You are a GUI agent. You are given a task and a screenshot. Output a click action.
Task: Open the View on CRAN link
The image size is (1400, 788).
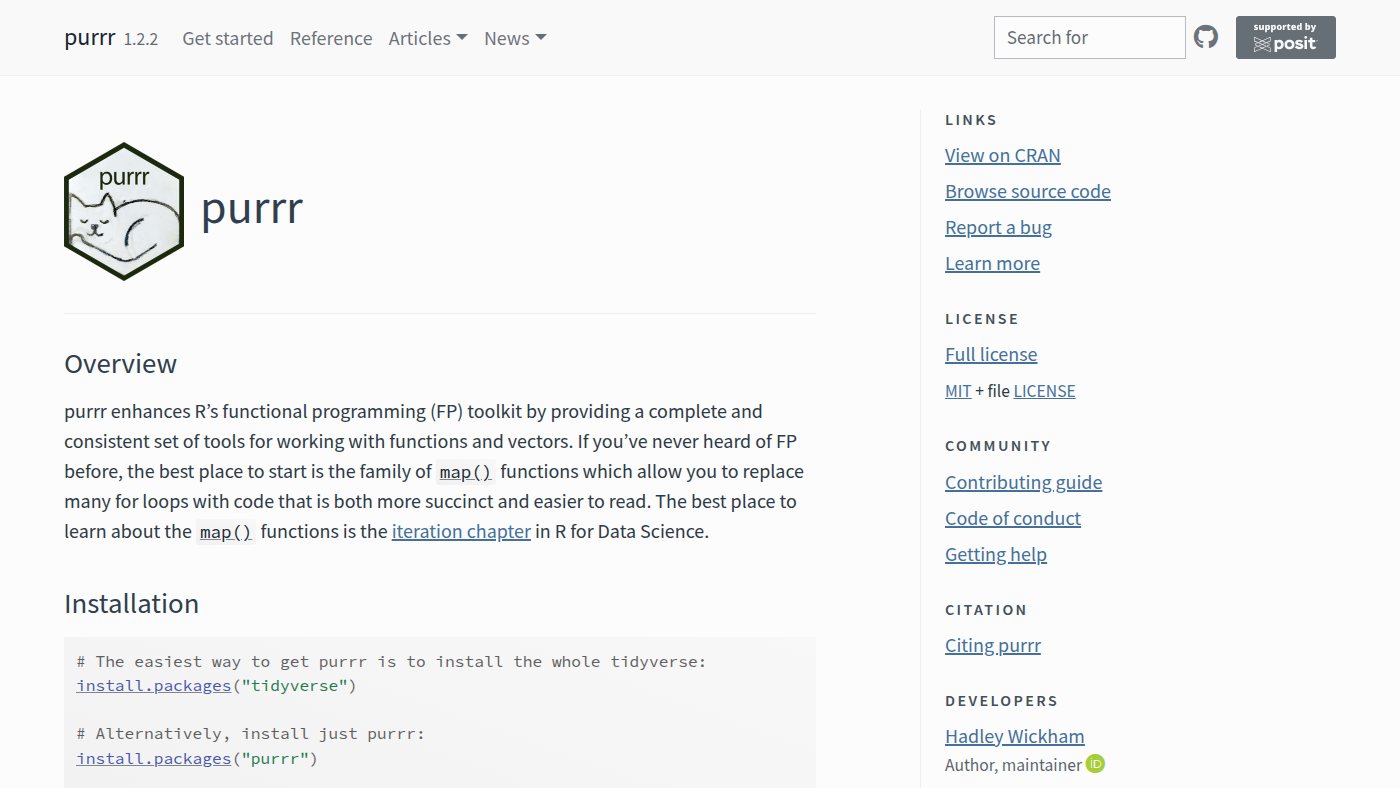click(1003, 155)
